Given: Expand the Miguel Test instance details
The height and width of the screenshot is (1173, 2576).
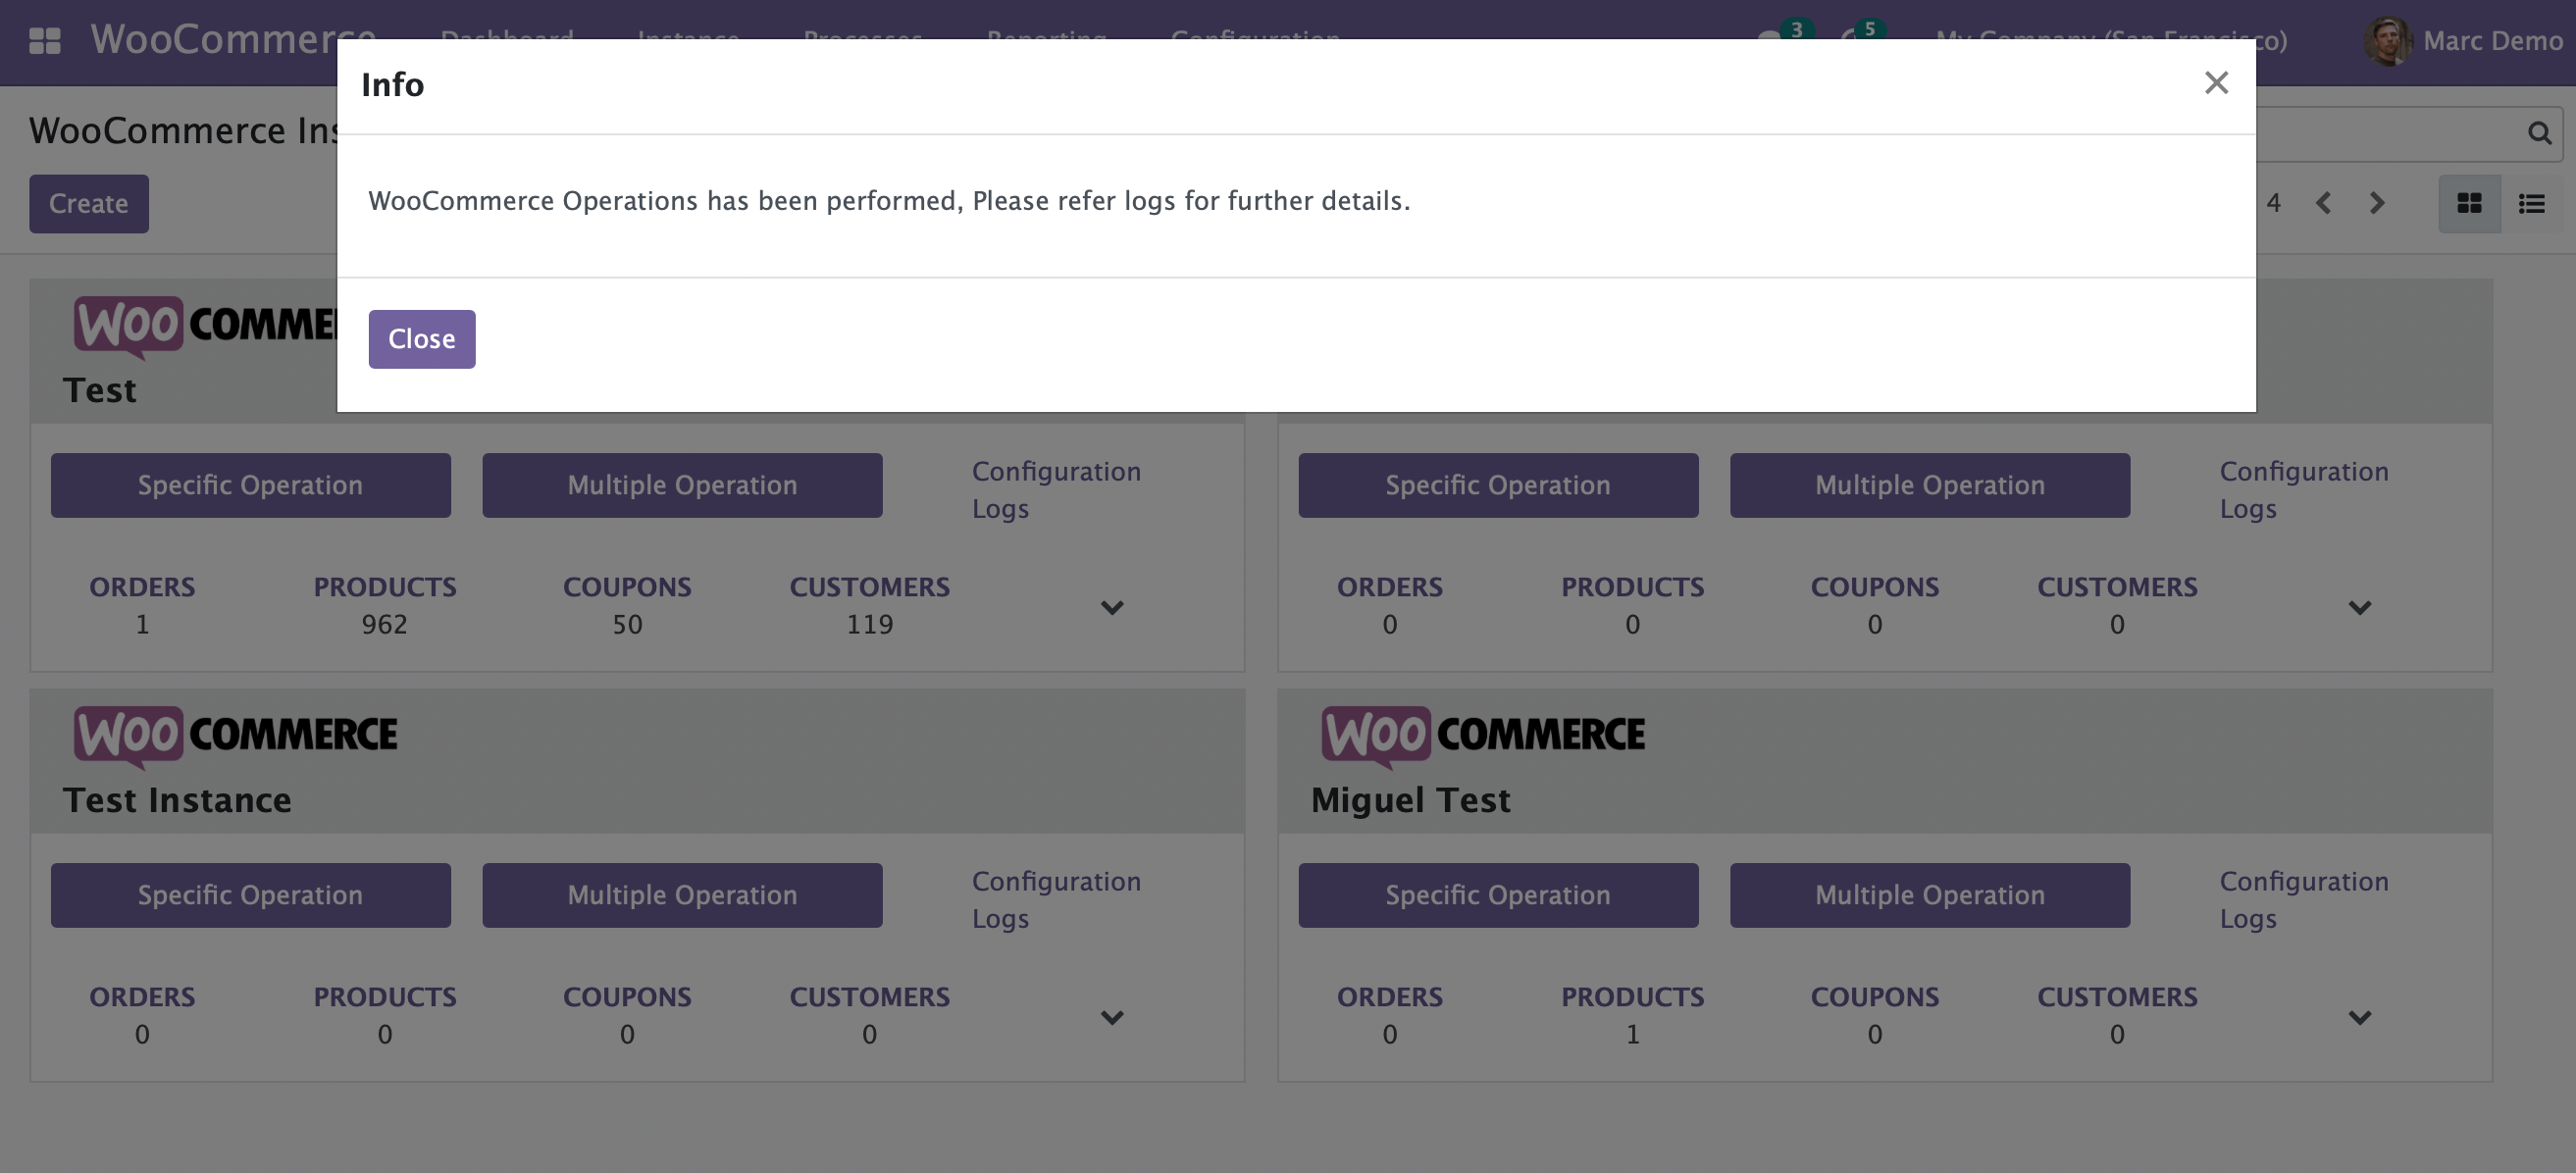Looking at the screenshot, I should pyautogui.click(x=2360, y=1017).
